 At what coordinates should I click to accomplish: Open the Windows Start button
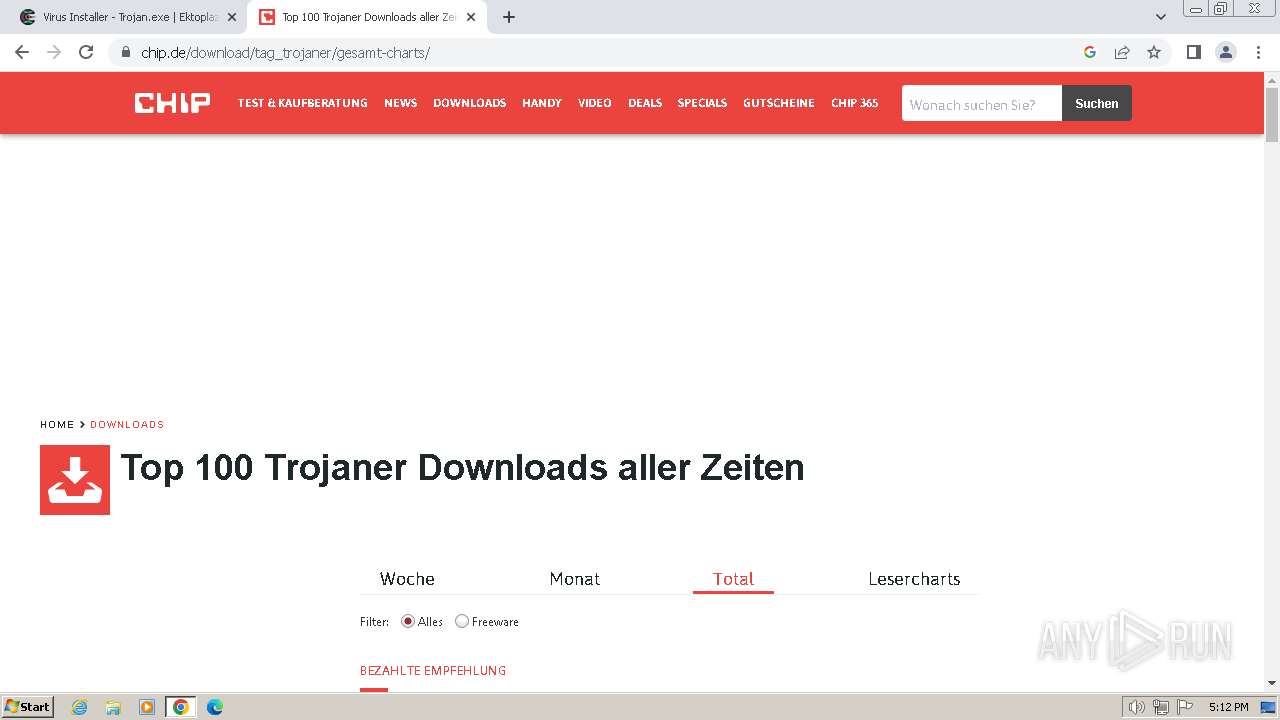click(x=28, y=707)
